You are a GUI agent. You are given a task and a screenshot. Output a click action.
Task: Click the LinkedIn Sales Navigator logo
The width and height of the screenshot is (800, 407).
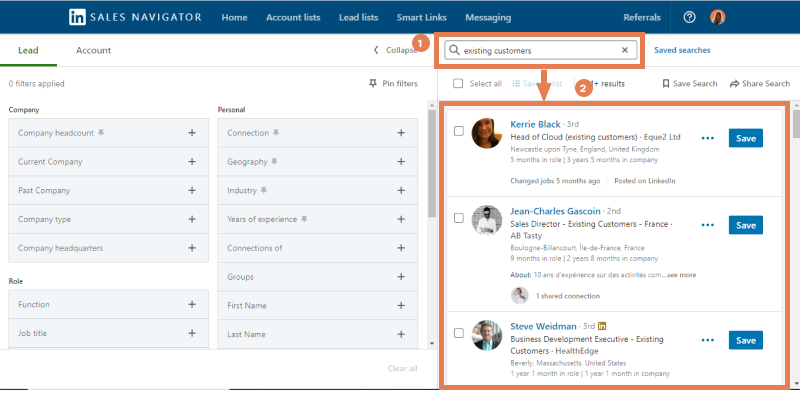[76, 17]
